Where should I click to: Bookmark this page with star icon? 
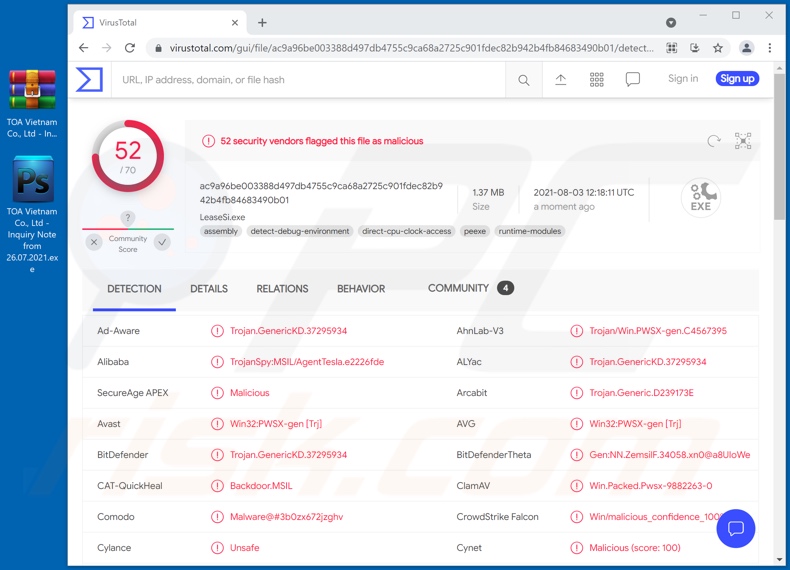coord(717,48)
